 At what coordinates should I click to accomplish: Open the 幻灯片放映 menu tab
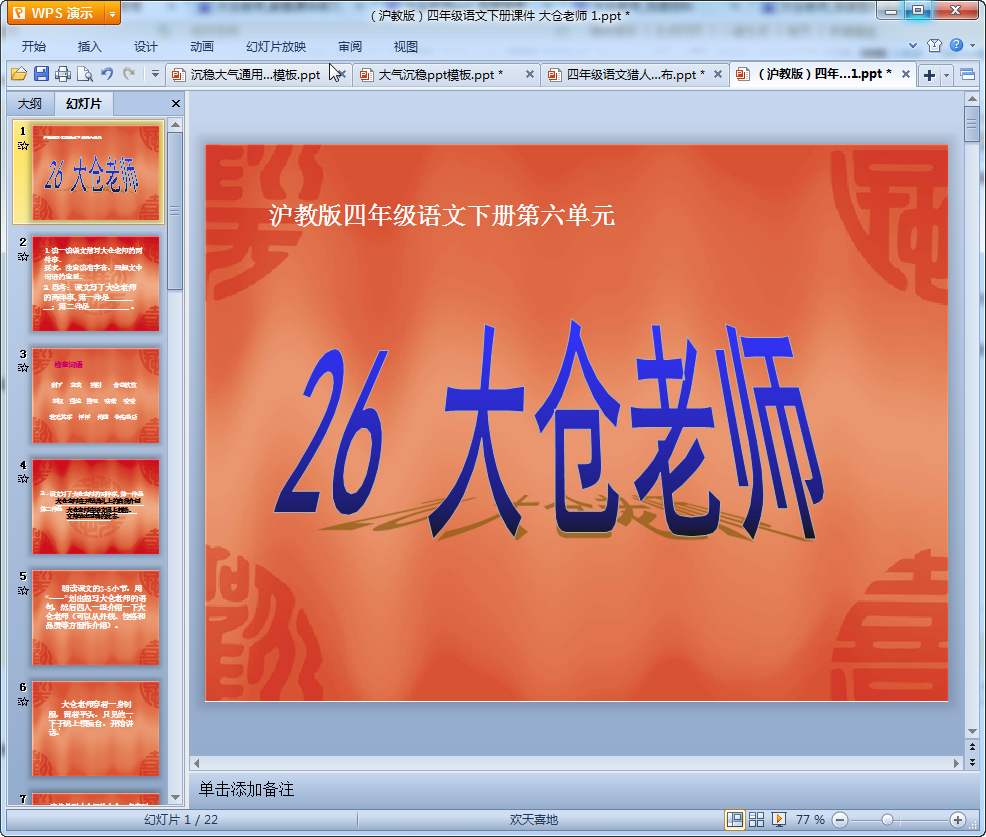tap(276, 47)
